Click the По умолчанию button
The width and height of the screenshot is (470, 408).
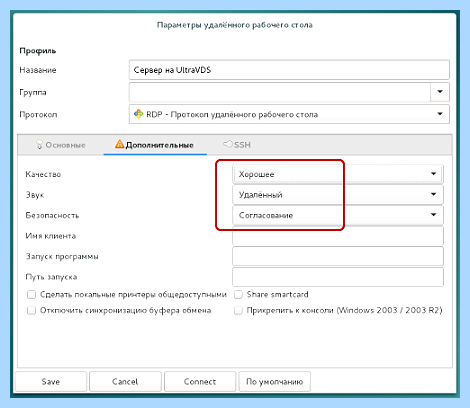click(274, 381)
